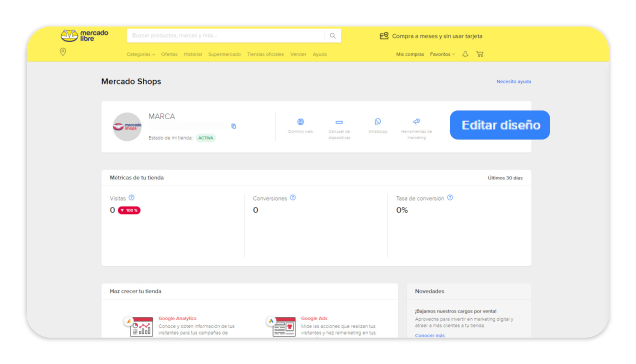Screen dimensions: 636x364
Task: Copy the store link icon
Action: point(234,126)
